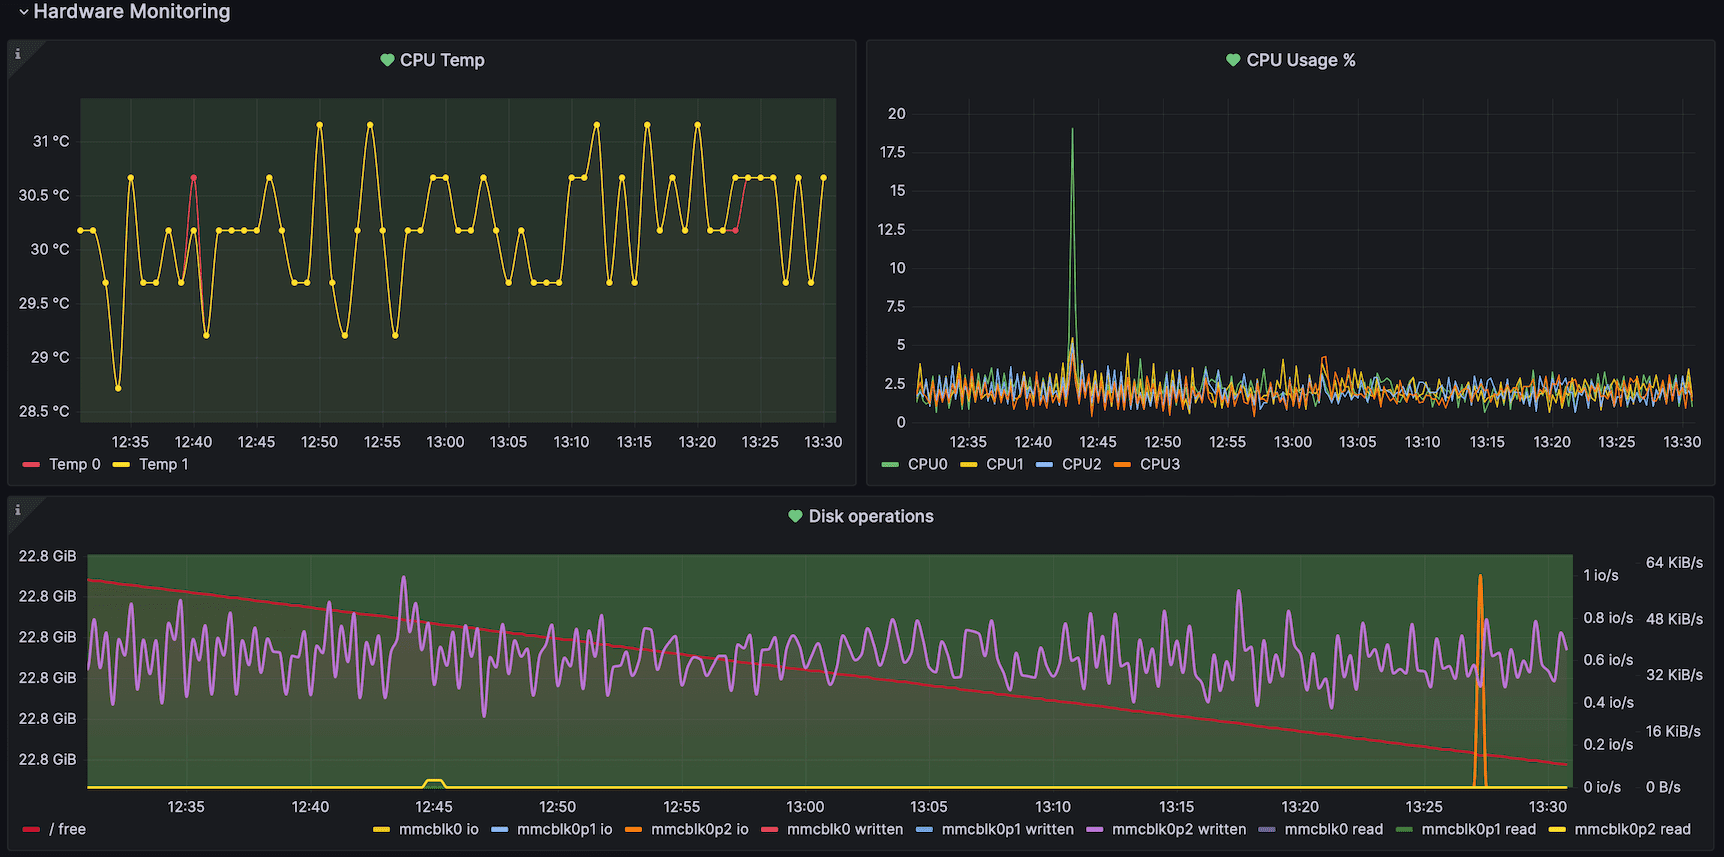The image size is (1724, 857).
Task: Click the 28.5 °C axis label
Action: point(45,411)
